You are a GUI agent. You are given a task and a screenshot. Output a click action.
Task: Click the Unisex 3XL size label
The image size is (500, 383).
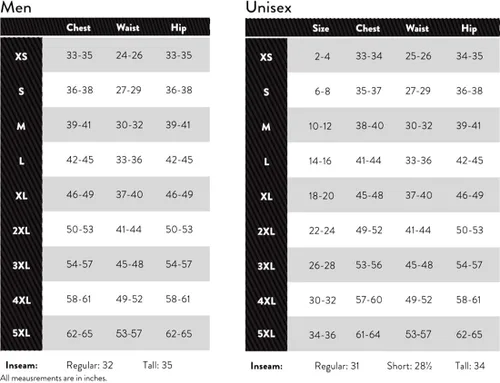point(266,266)
